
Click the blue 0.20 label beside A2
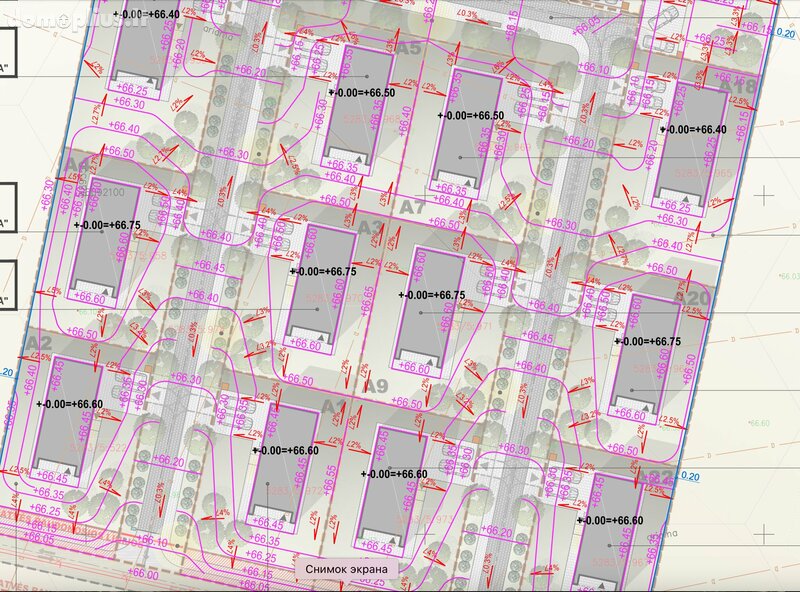[x=6, y=373]
